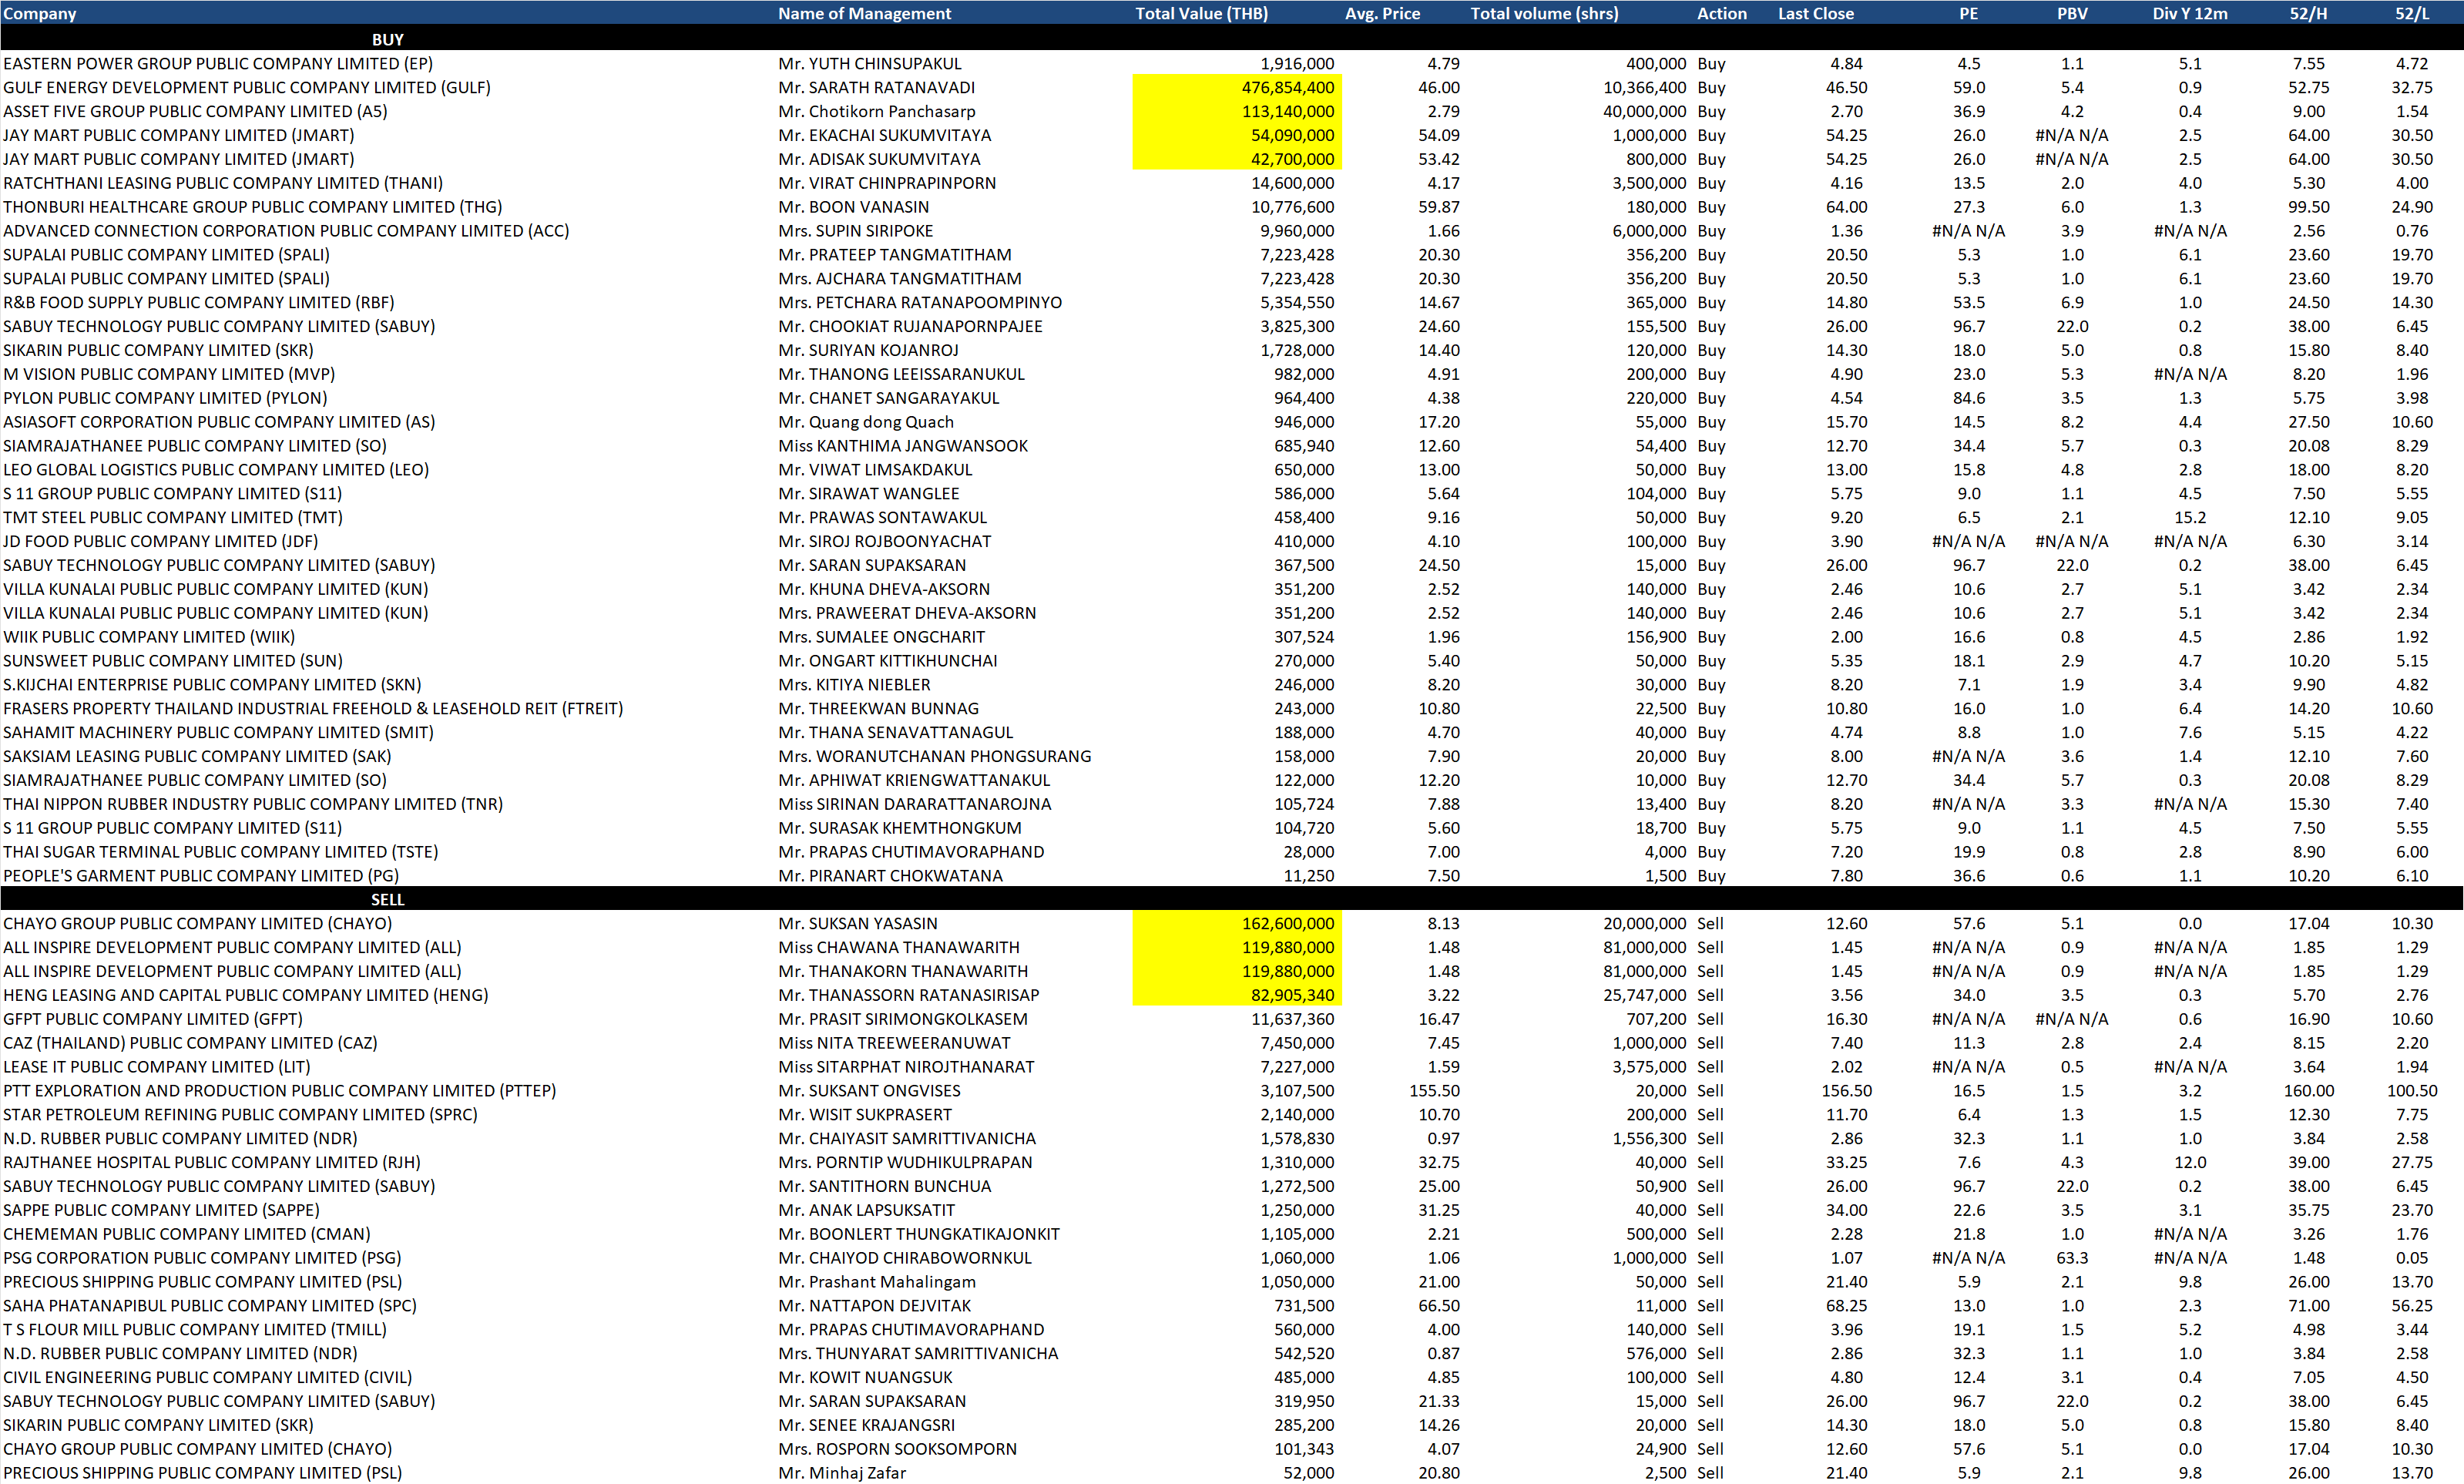Click Mr. Quang dong Quach name cell
Screen dimensions: 2464x1484
(x=866, y=422)
